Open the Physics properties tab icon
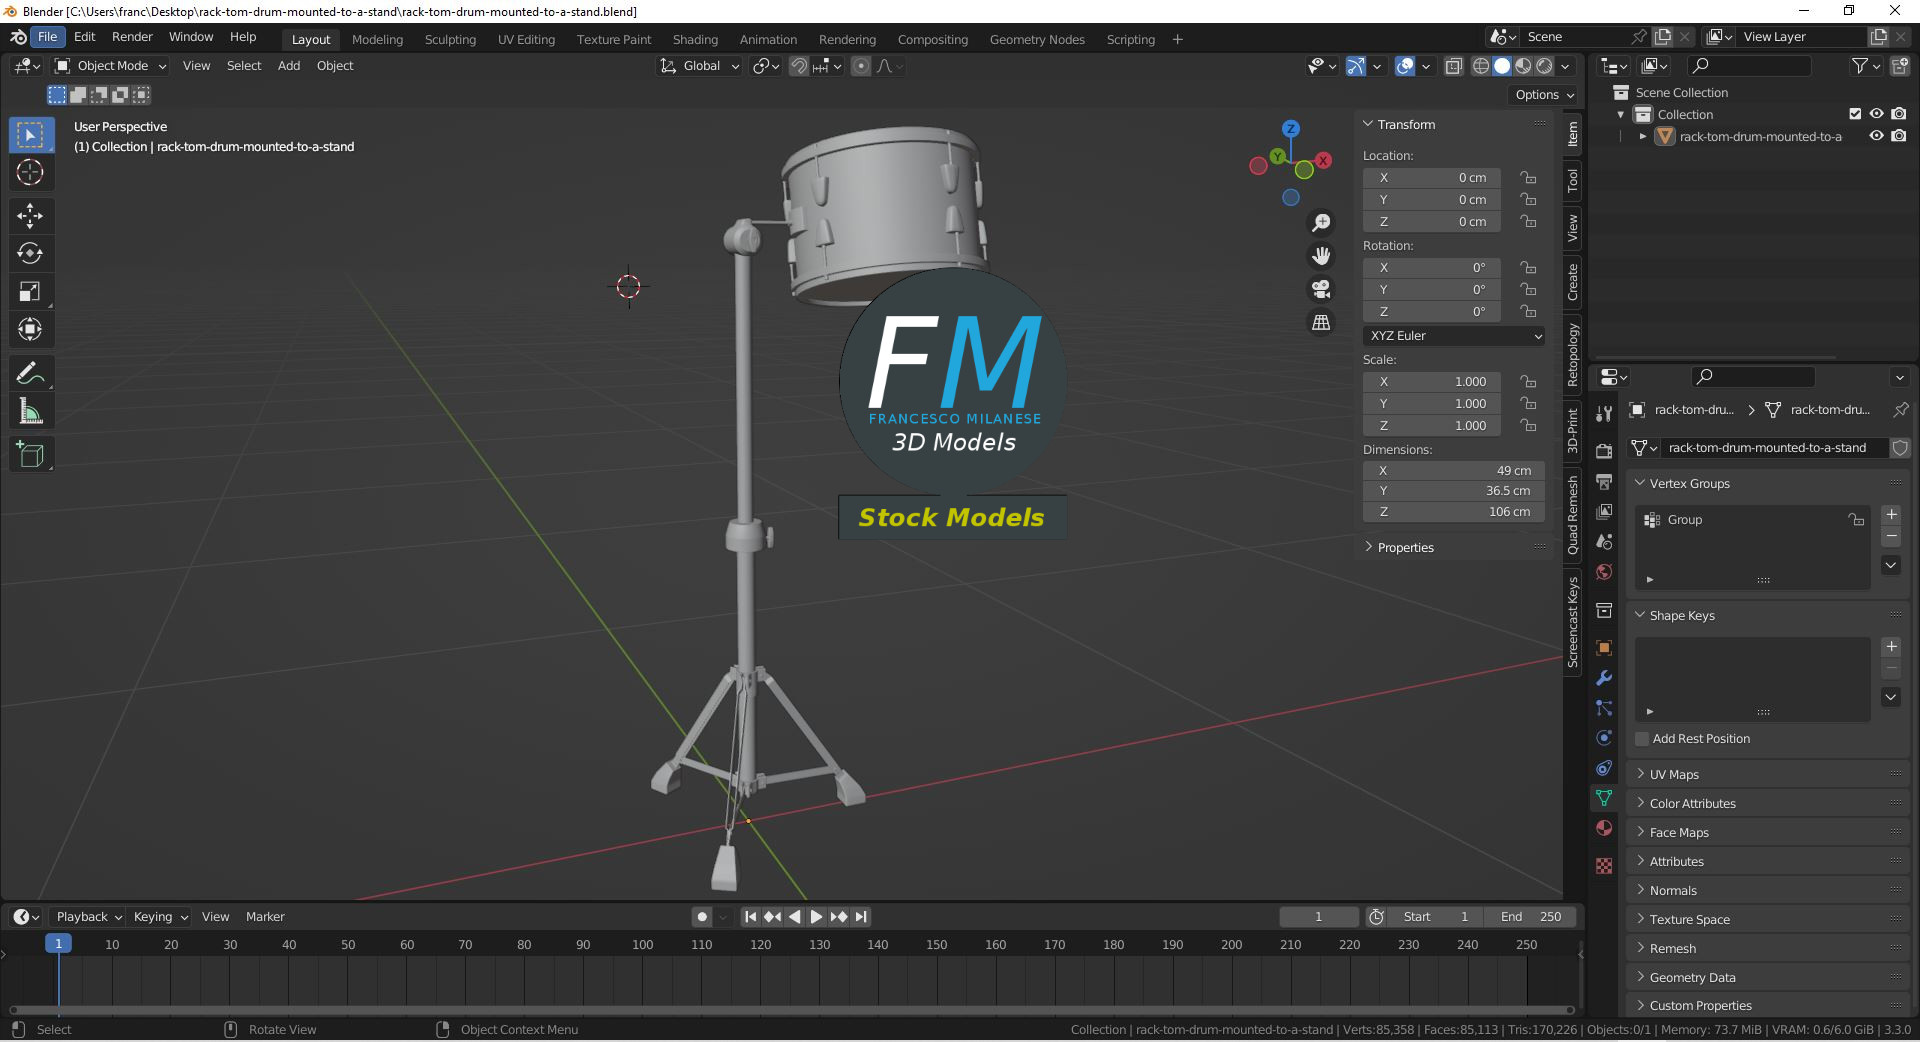 click(x=1604, y=738)
